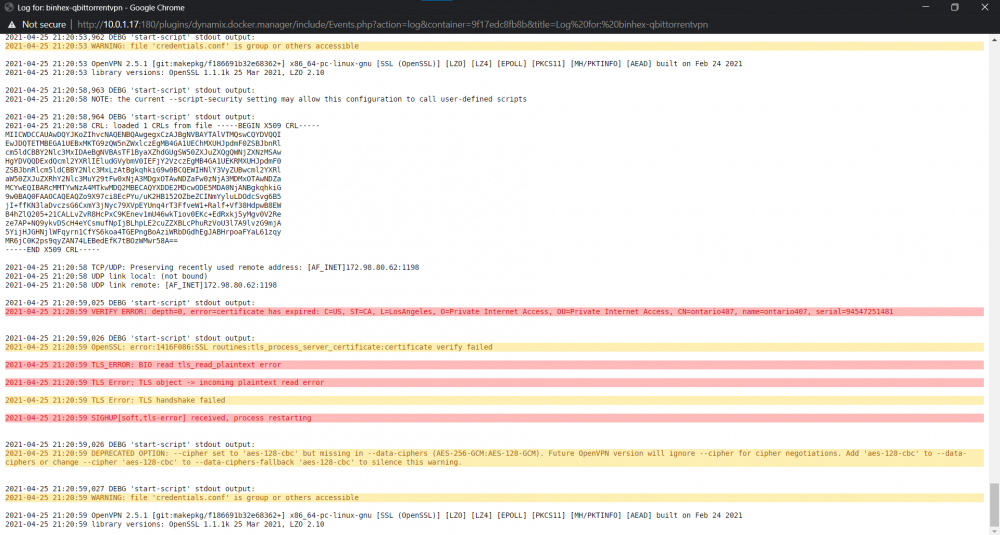
Task: Click the 21:20:59,025 DEBG start-script line
Action: (130, 303)
